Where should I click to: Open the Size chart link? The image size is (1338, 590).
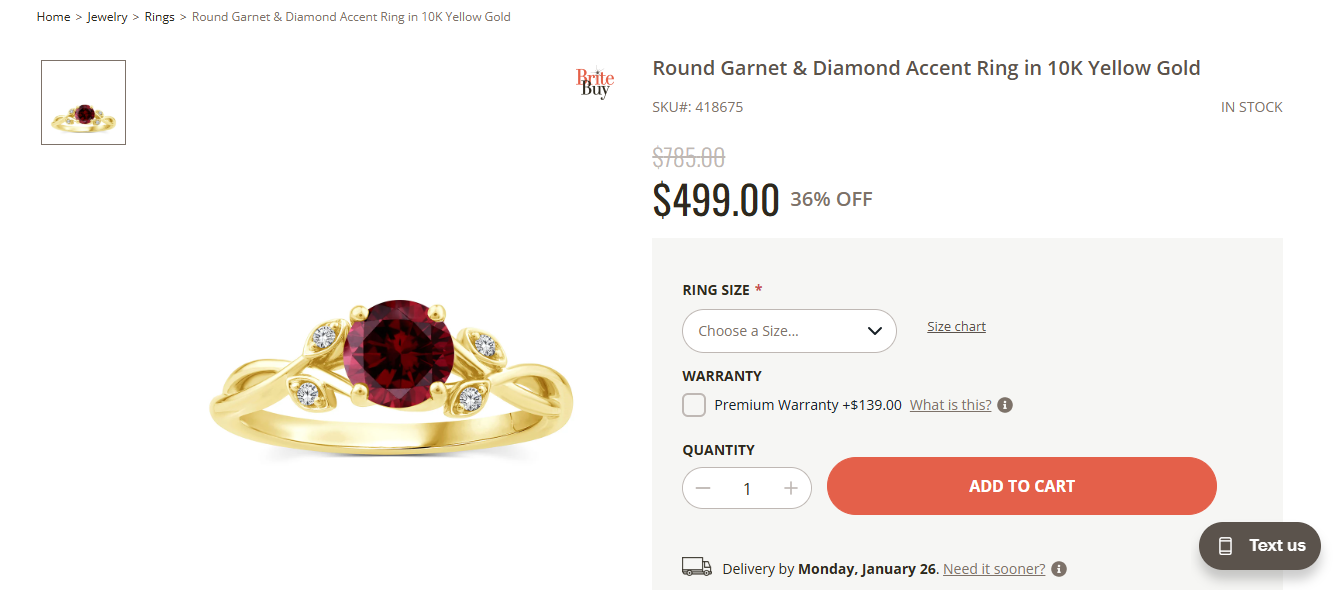[x=956, y=327]
